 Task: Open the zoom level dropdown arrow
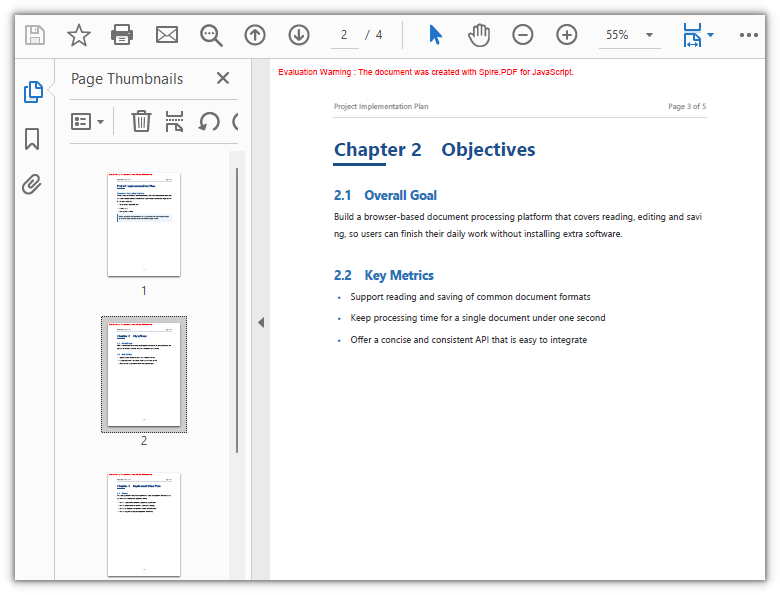coord(649,35)
